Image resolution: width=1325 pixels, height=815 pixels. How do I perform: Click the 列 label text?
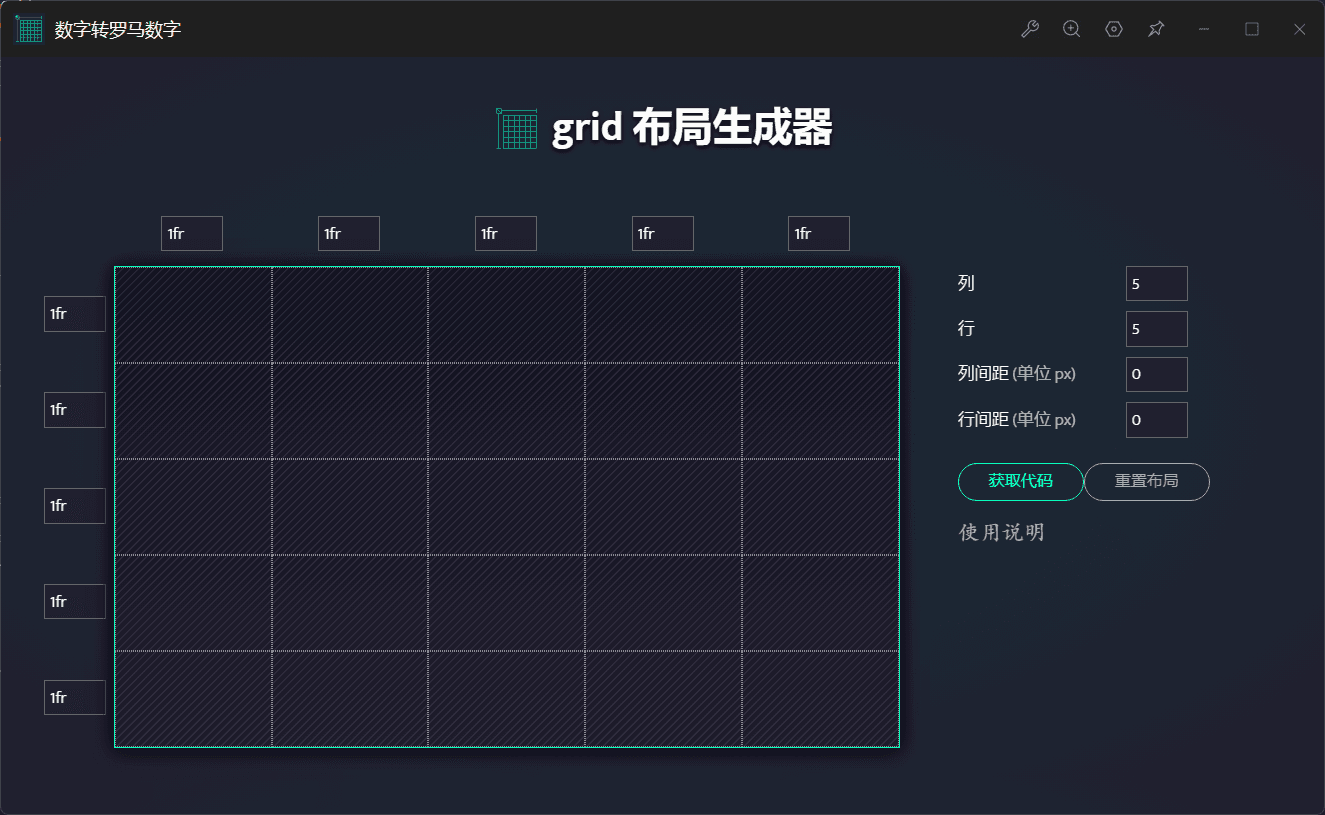(x=966, y=283)
